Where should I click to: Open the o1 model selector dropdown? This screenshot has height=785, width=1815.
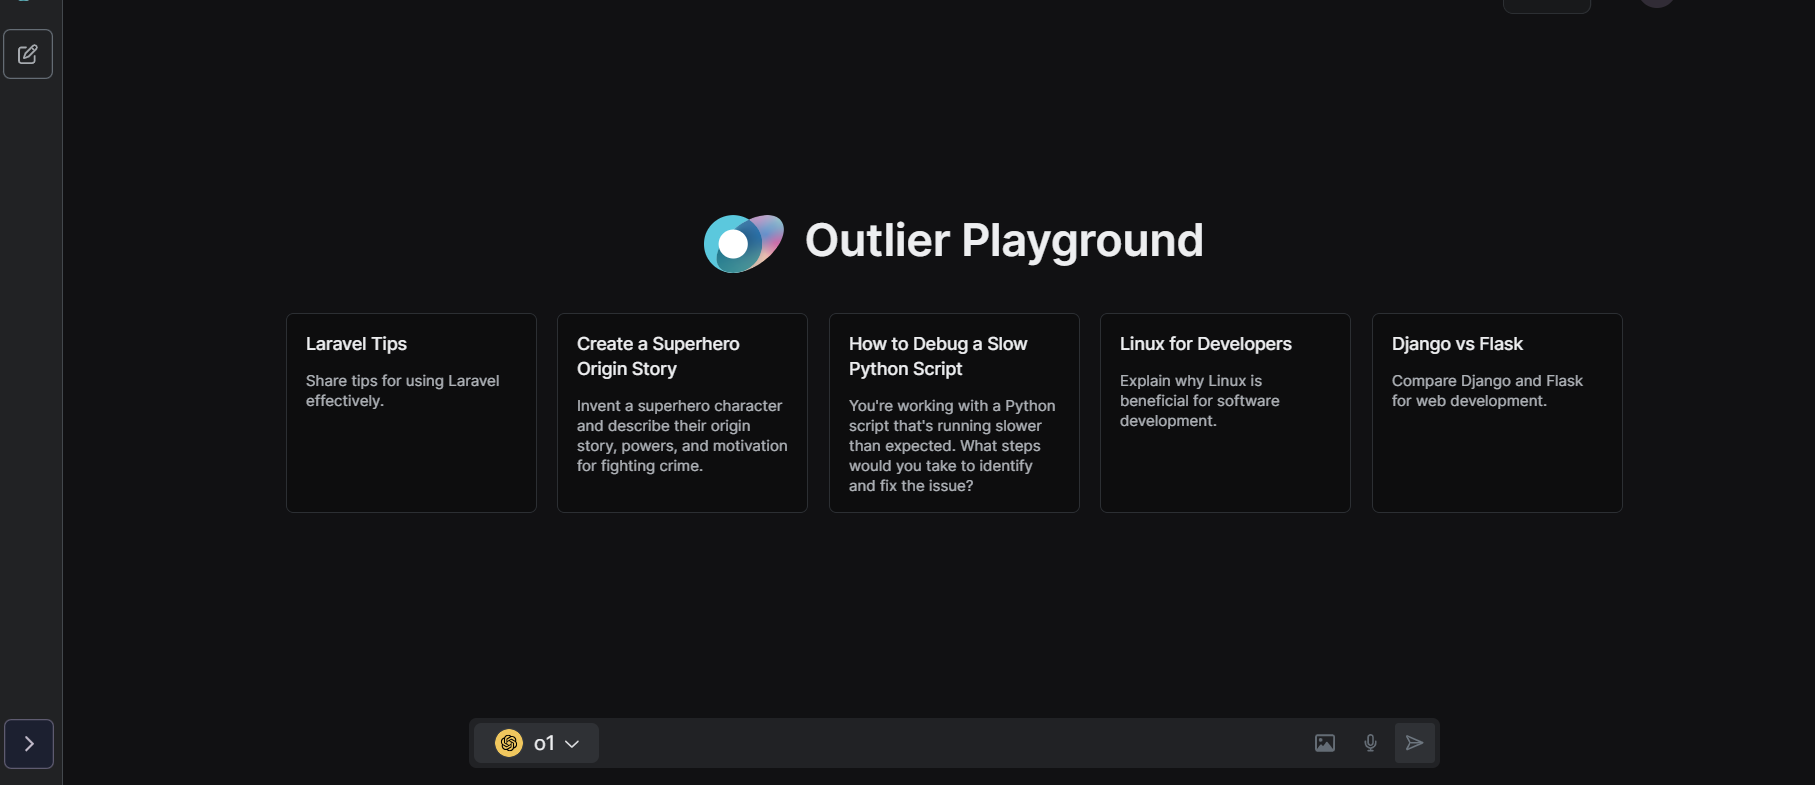pyautogui.click(x=537, y=743)
